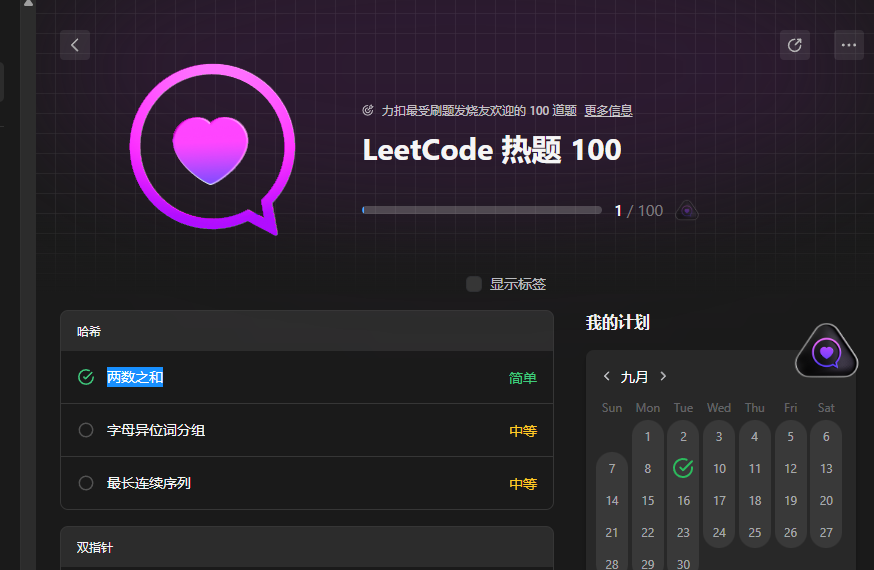Select September 17 in calendar
Image resolution: width=874 pixels, height=570 pixels.
[719, 501]
